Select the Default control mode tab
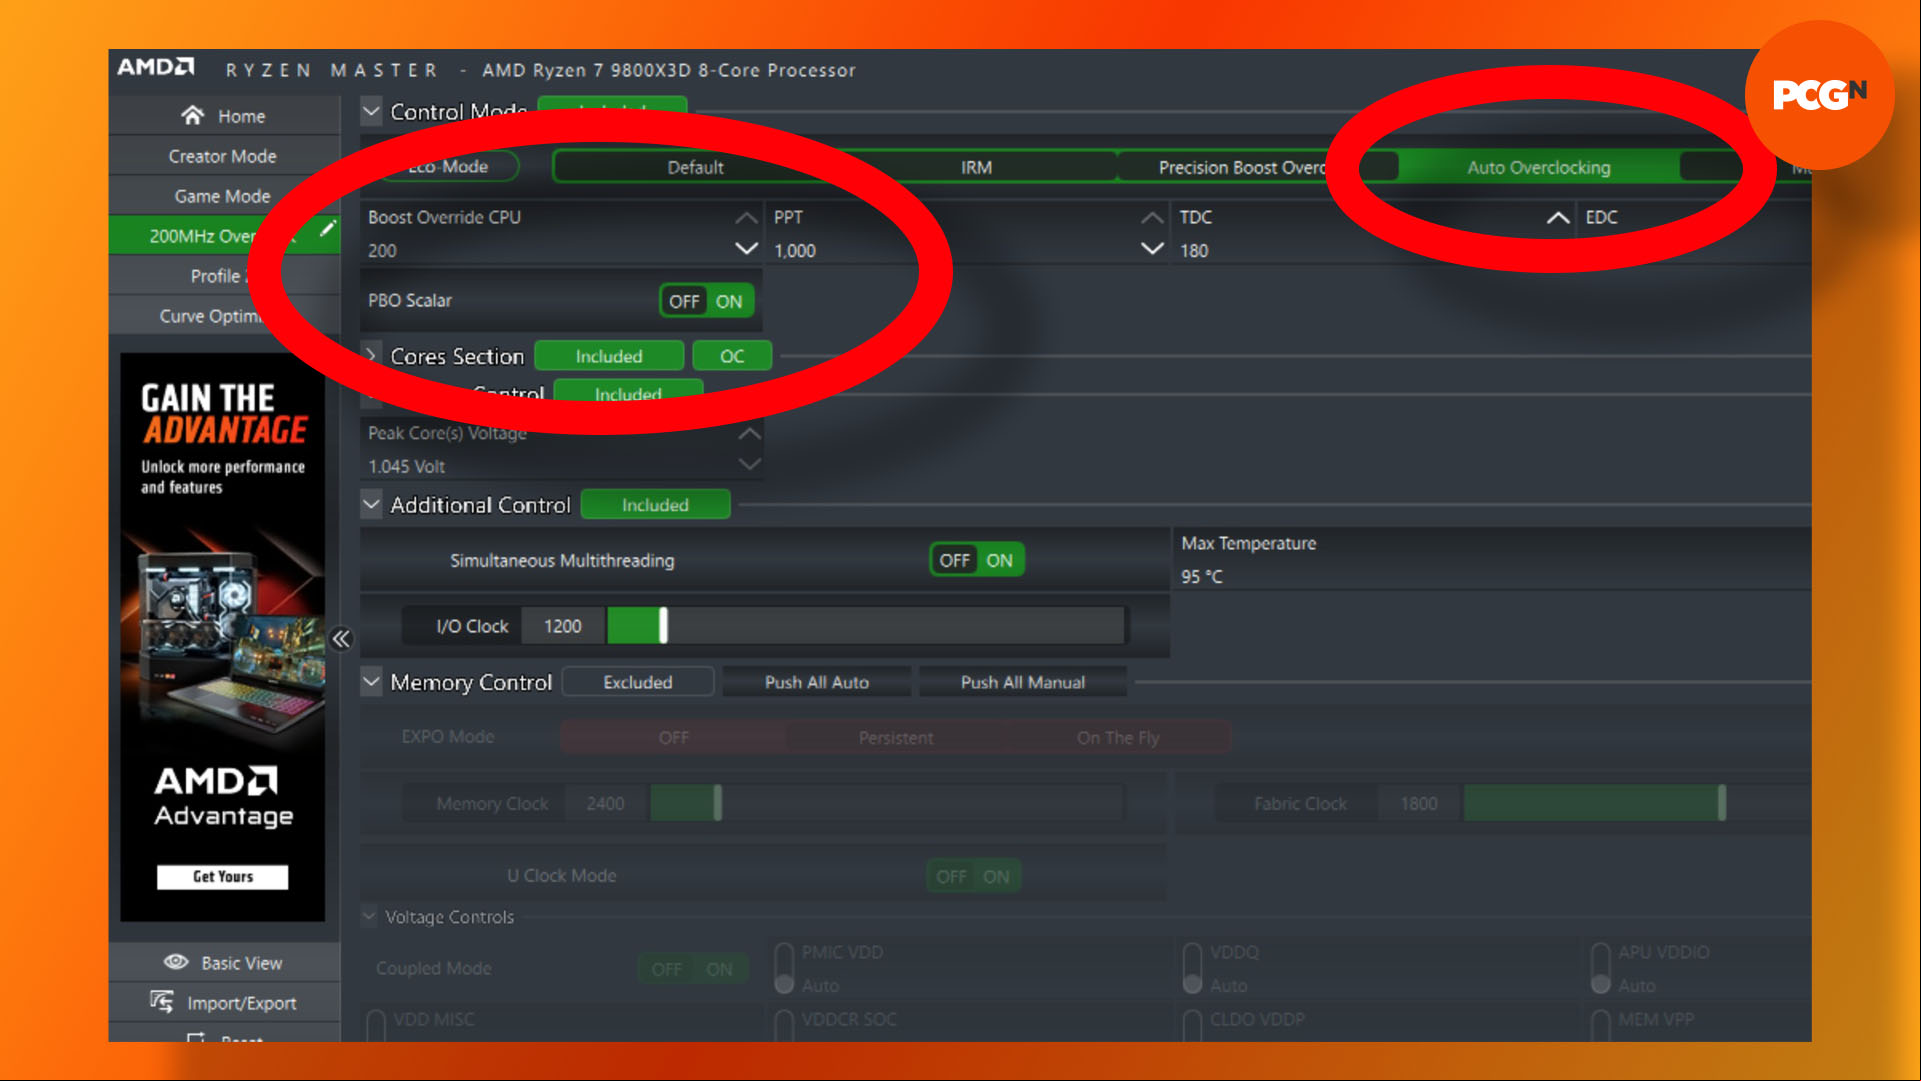Image resolution: width=1921 pixels, height=1081 pixels. coord(695,167)
